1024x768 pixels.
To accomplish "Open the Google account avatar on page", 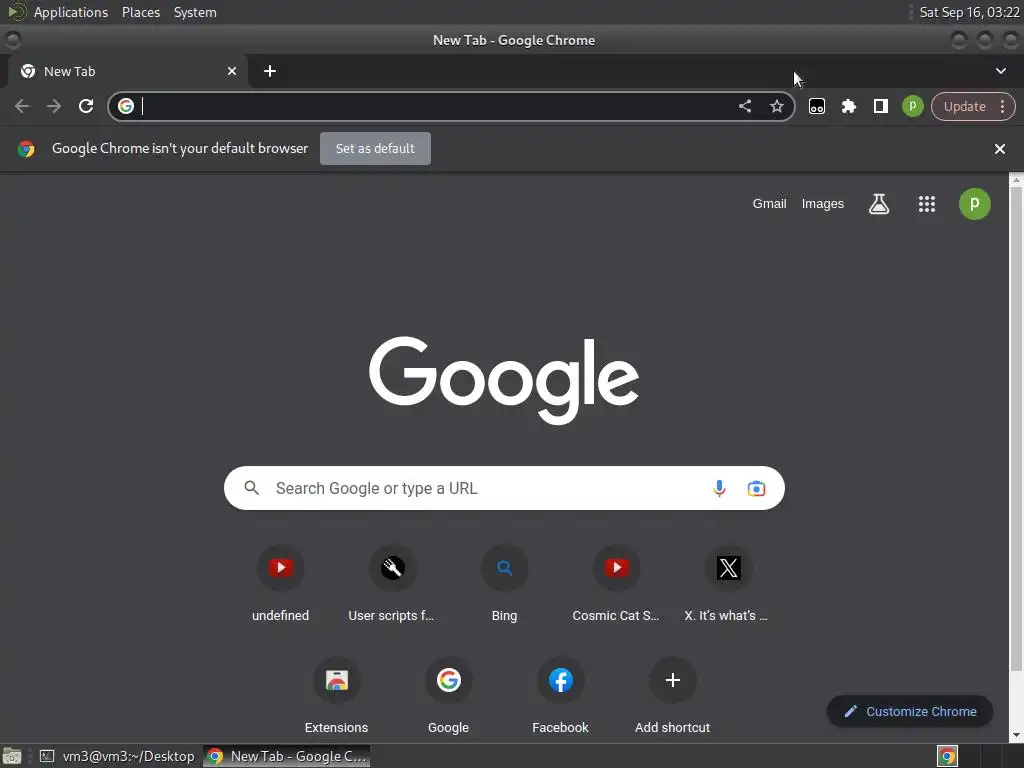I will coord(974,204).
